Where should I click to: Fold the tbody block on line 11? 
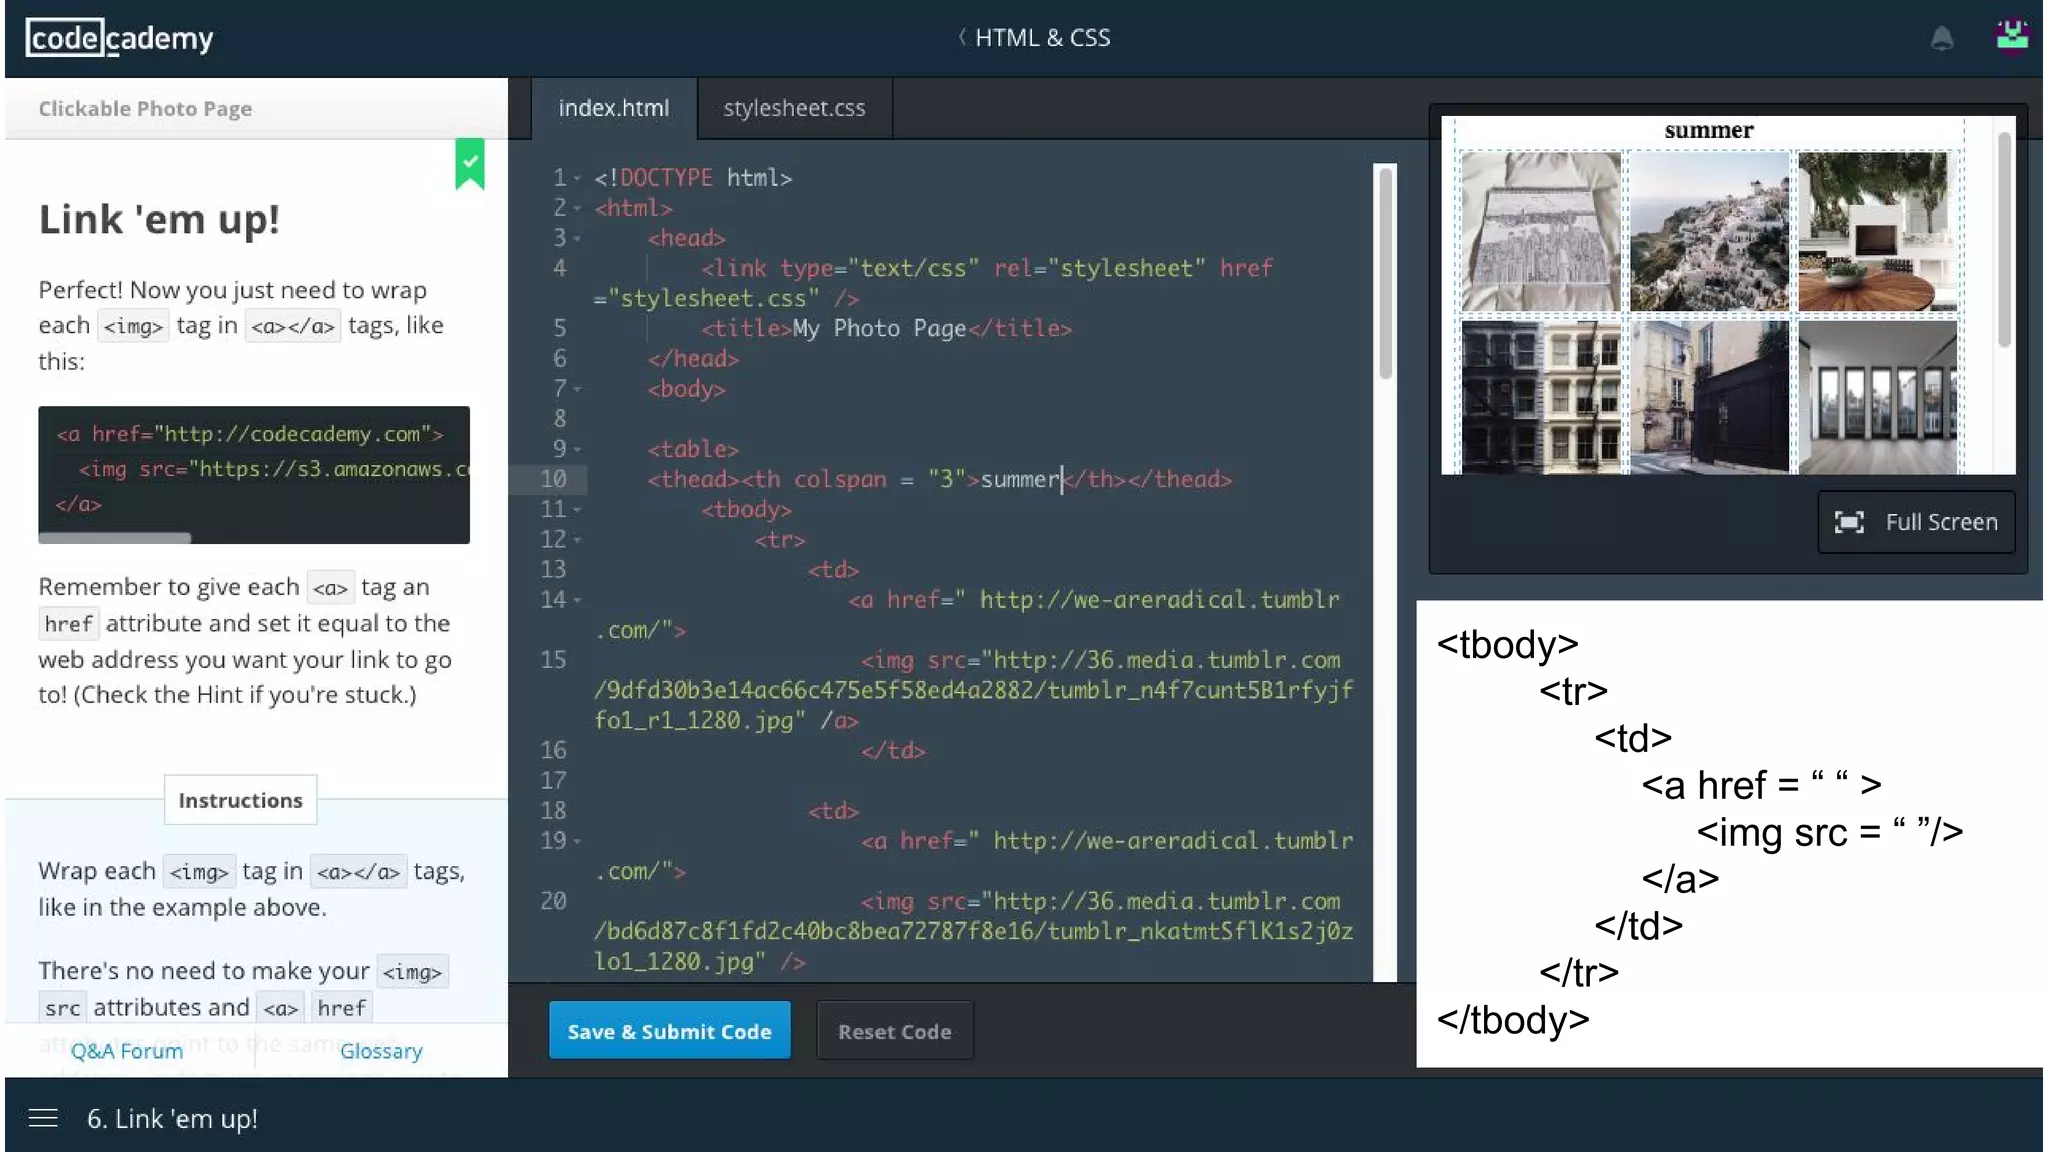(578, 510)
